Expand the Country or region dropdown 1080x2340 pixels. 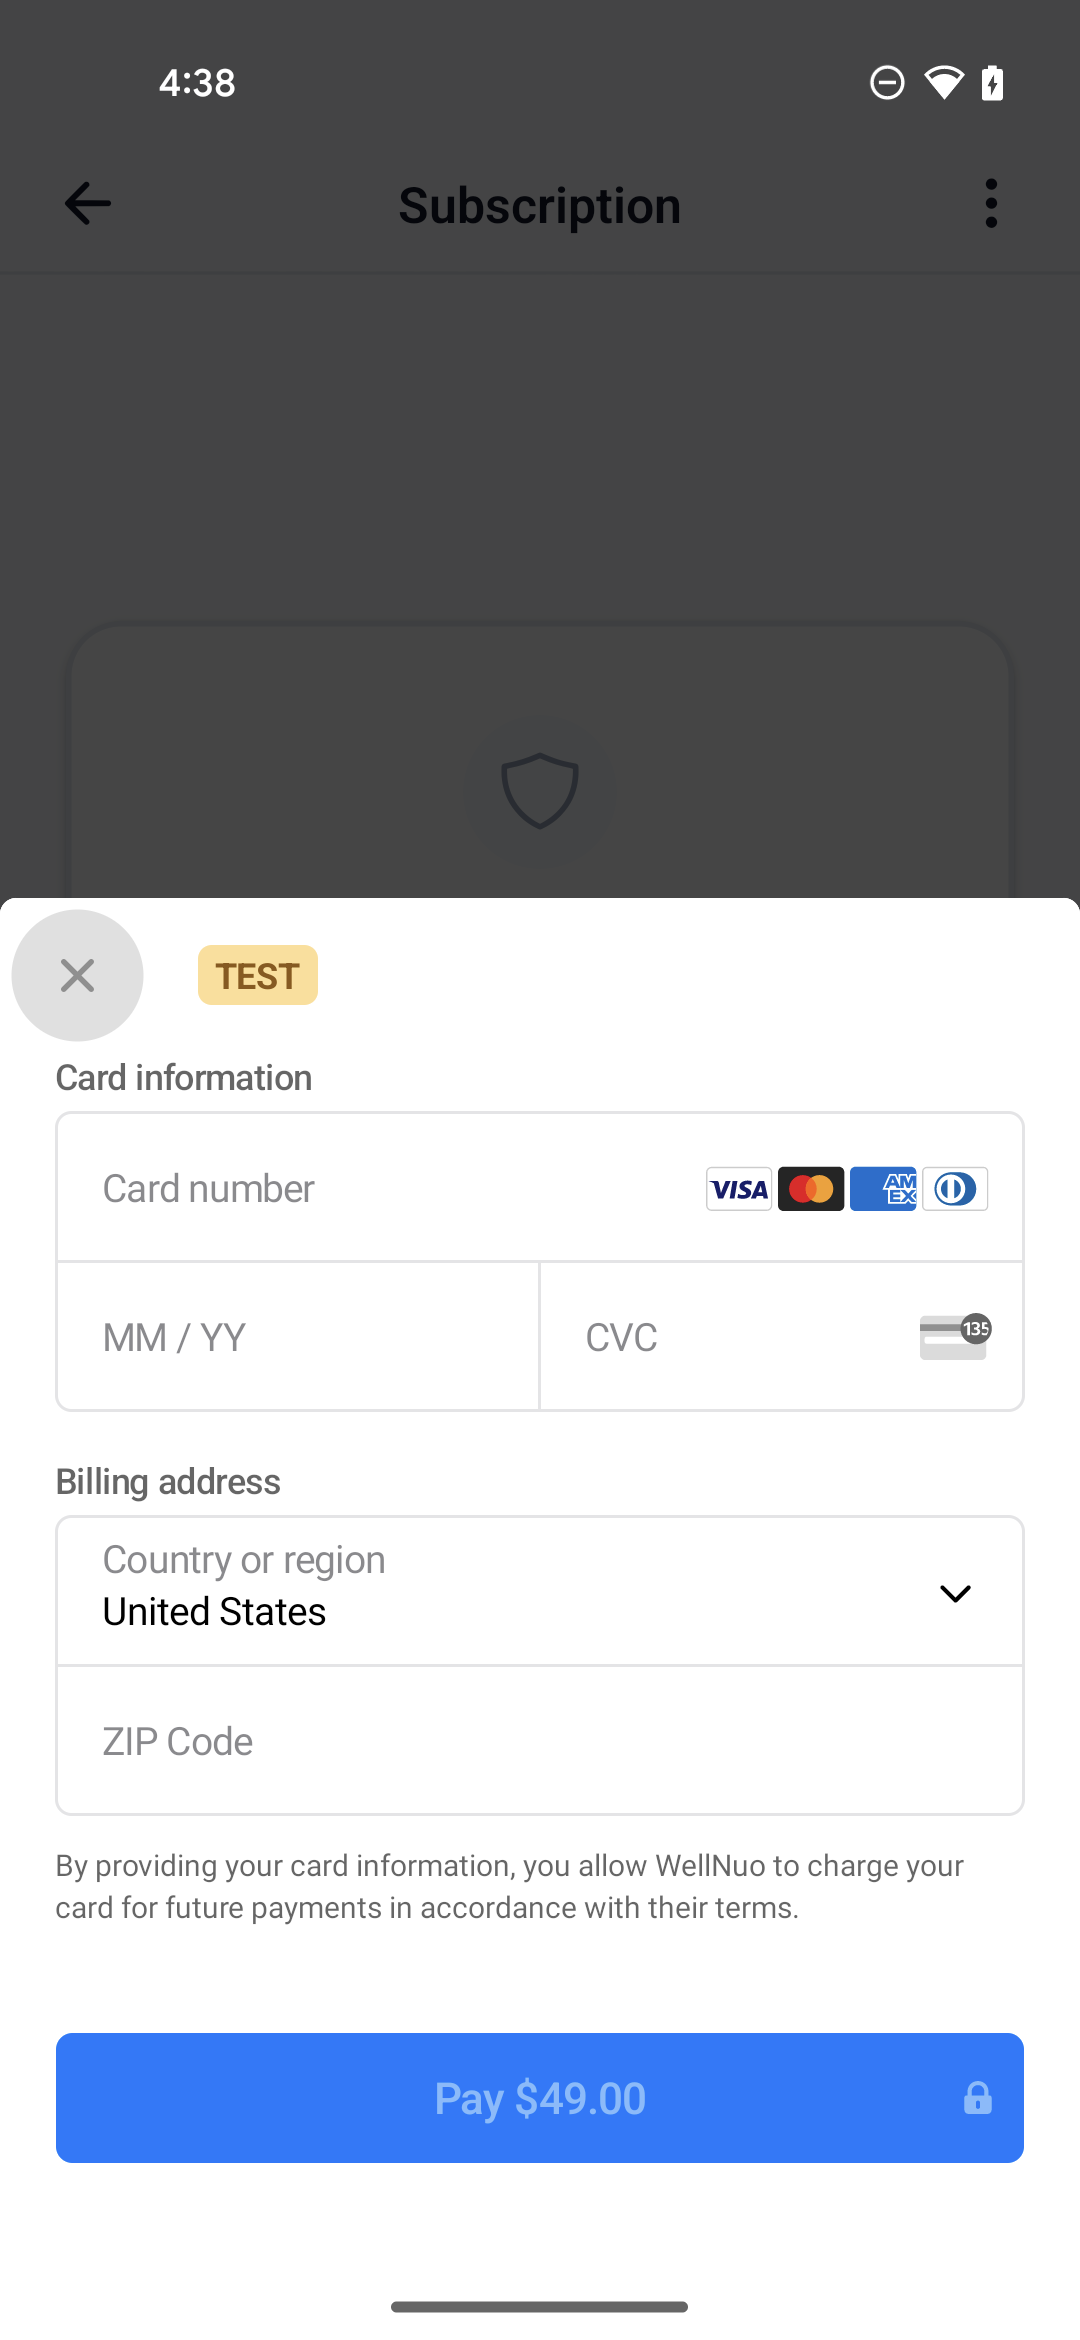click(500, 1591)
